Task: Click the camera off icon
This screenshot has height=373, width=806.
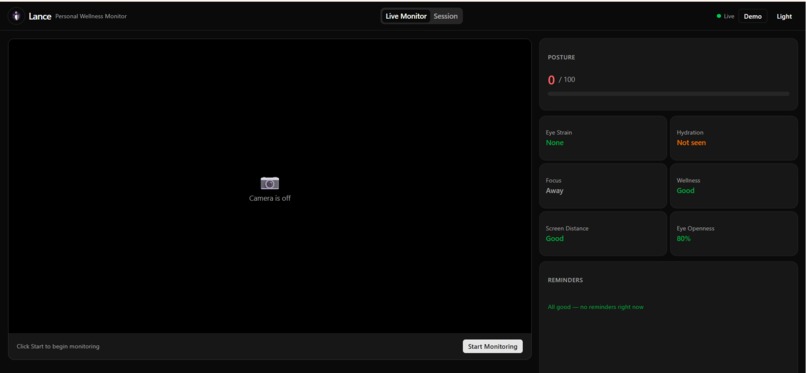Action: click(270, 182)
